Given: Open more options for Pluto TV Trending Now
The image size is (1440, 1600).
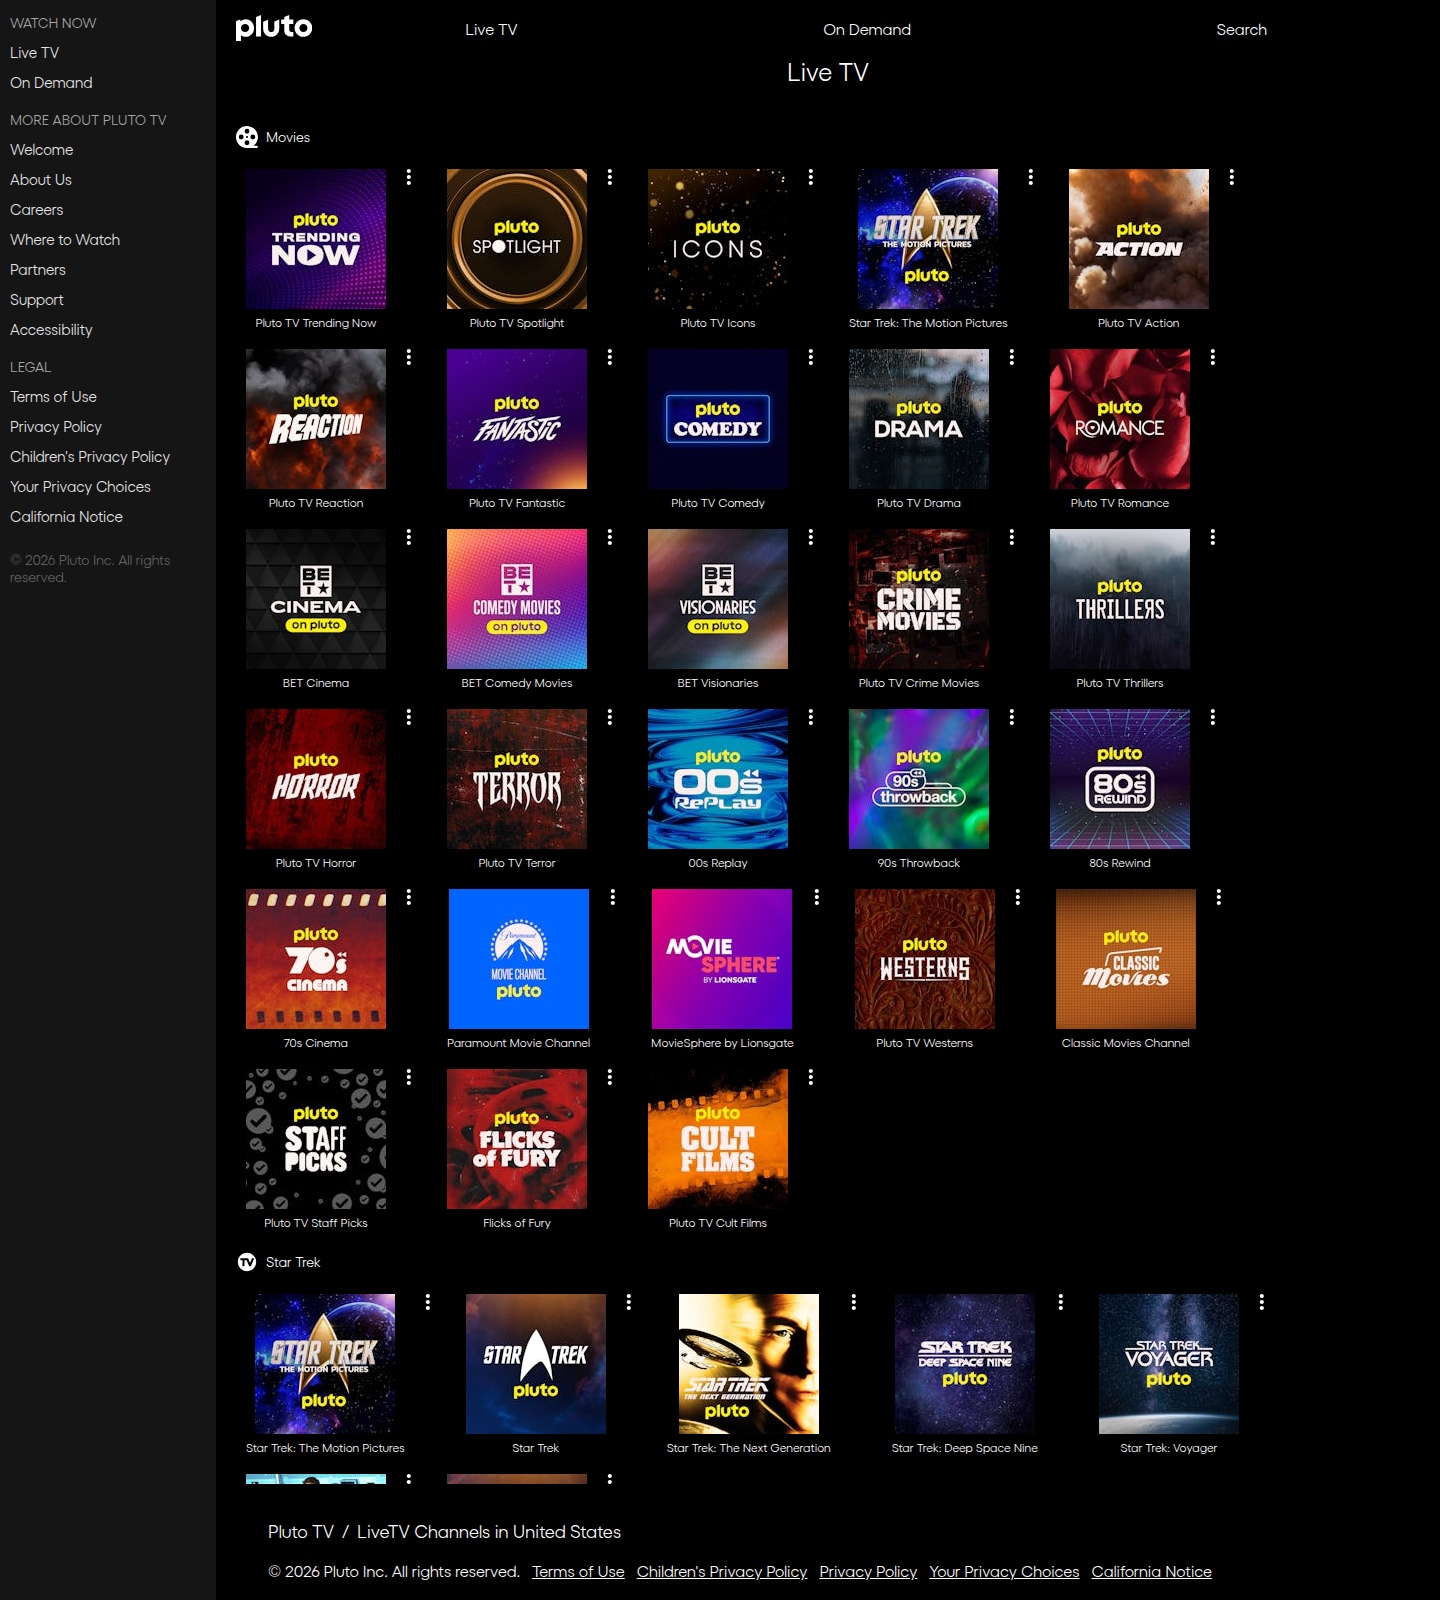Looking at the screenshot, I should point(409,177).
